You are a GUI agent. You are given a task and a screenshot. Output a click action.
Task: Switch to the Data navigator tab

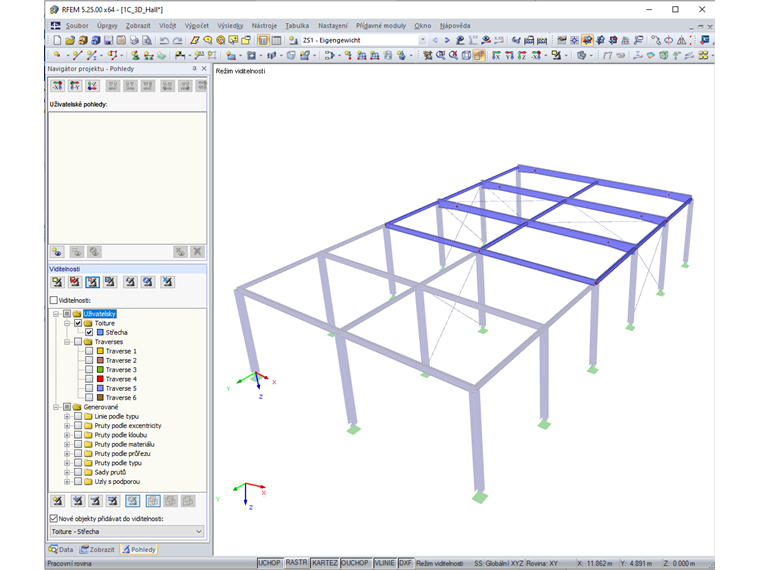point(61,549)
